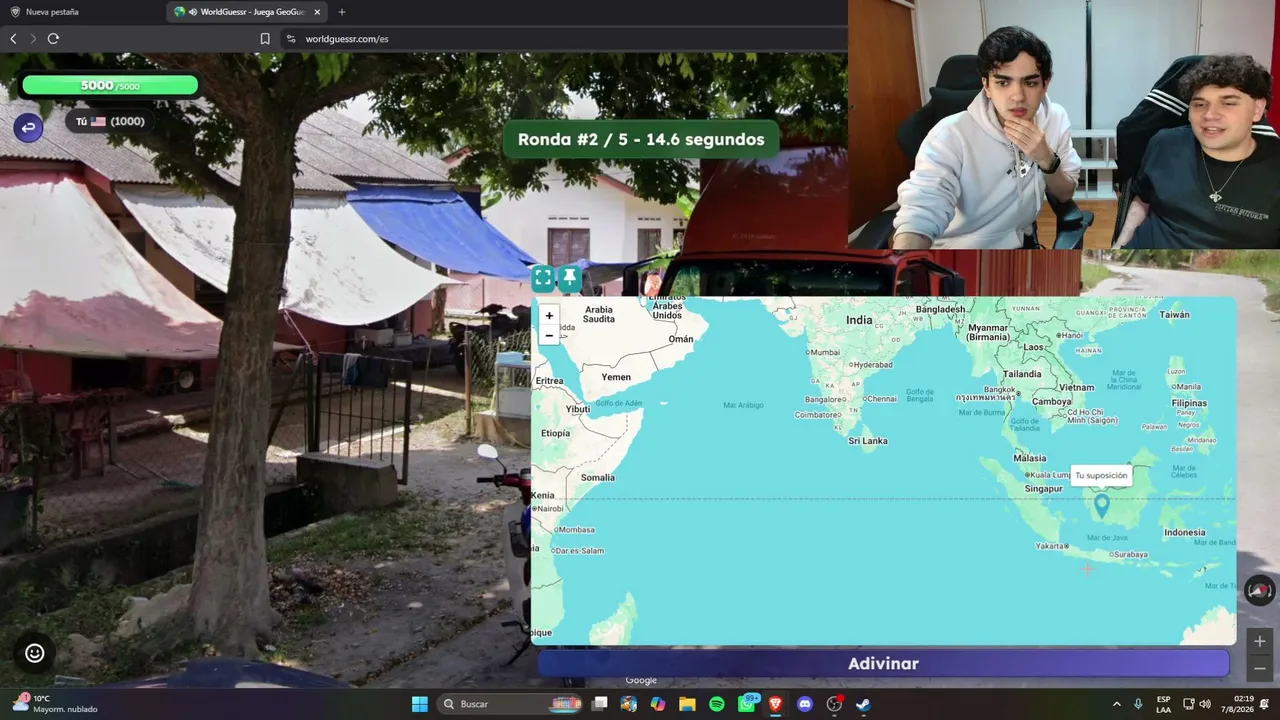Open the volume tray icon
This screenshot has height=720, width=1280.
(1205, 704)
